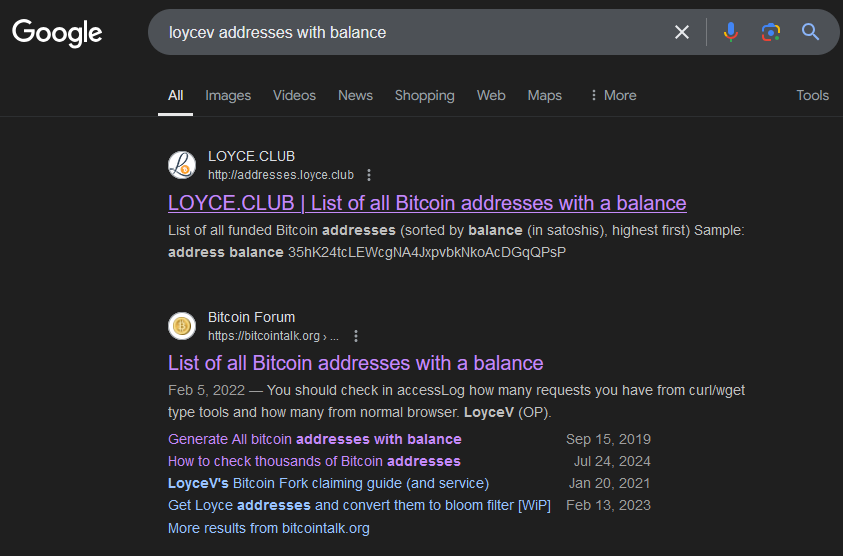Click the LOYCE.CLUB site favicon
Screen dimensions: 843x556
click(182, 165)
